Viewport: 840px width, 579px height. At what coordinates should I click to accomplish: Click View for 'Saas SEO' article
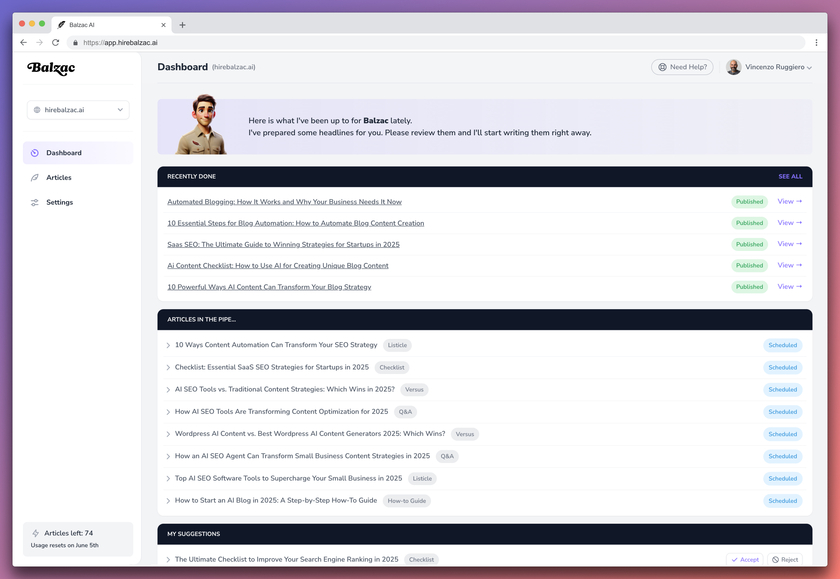[790, 244]
